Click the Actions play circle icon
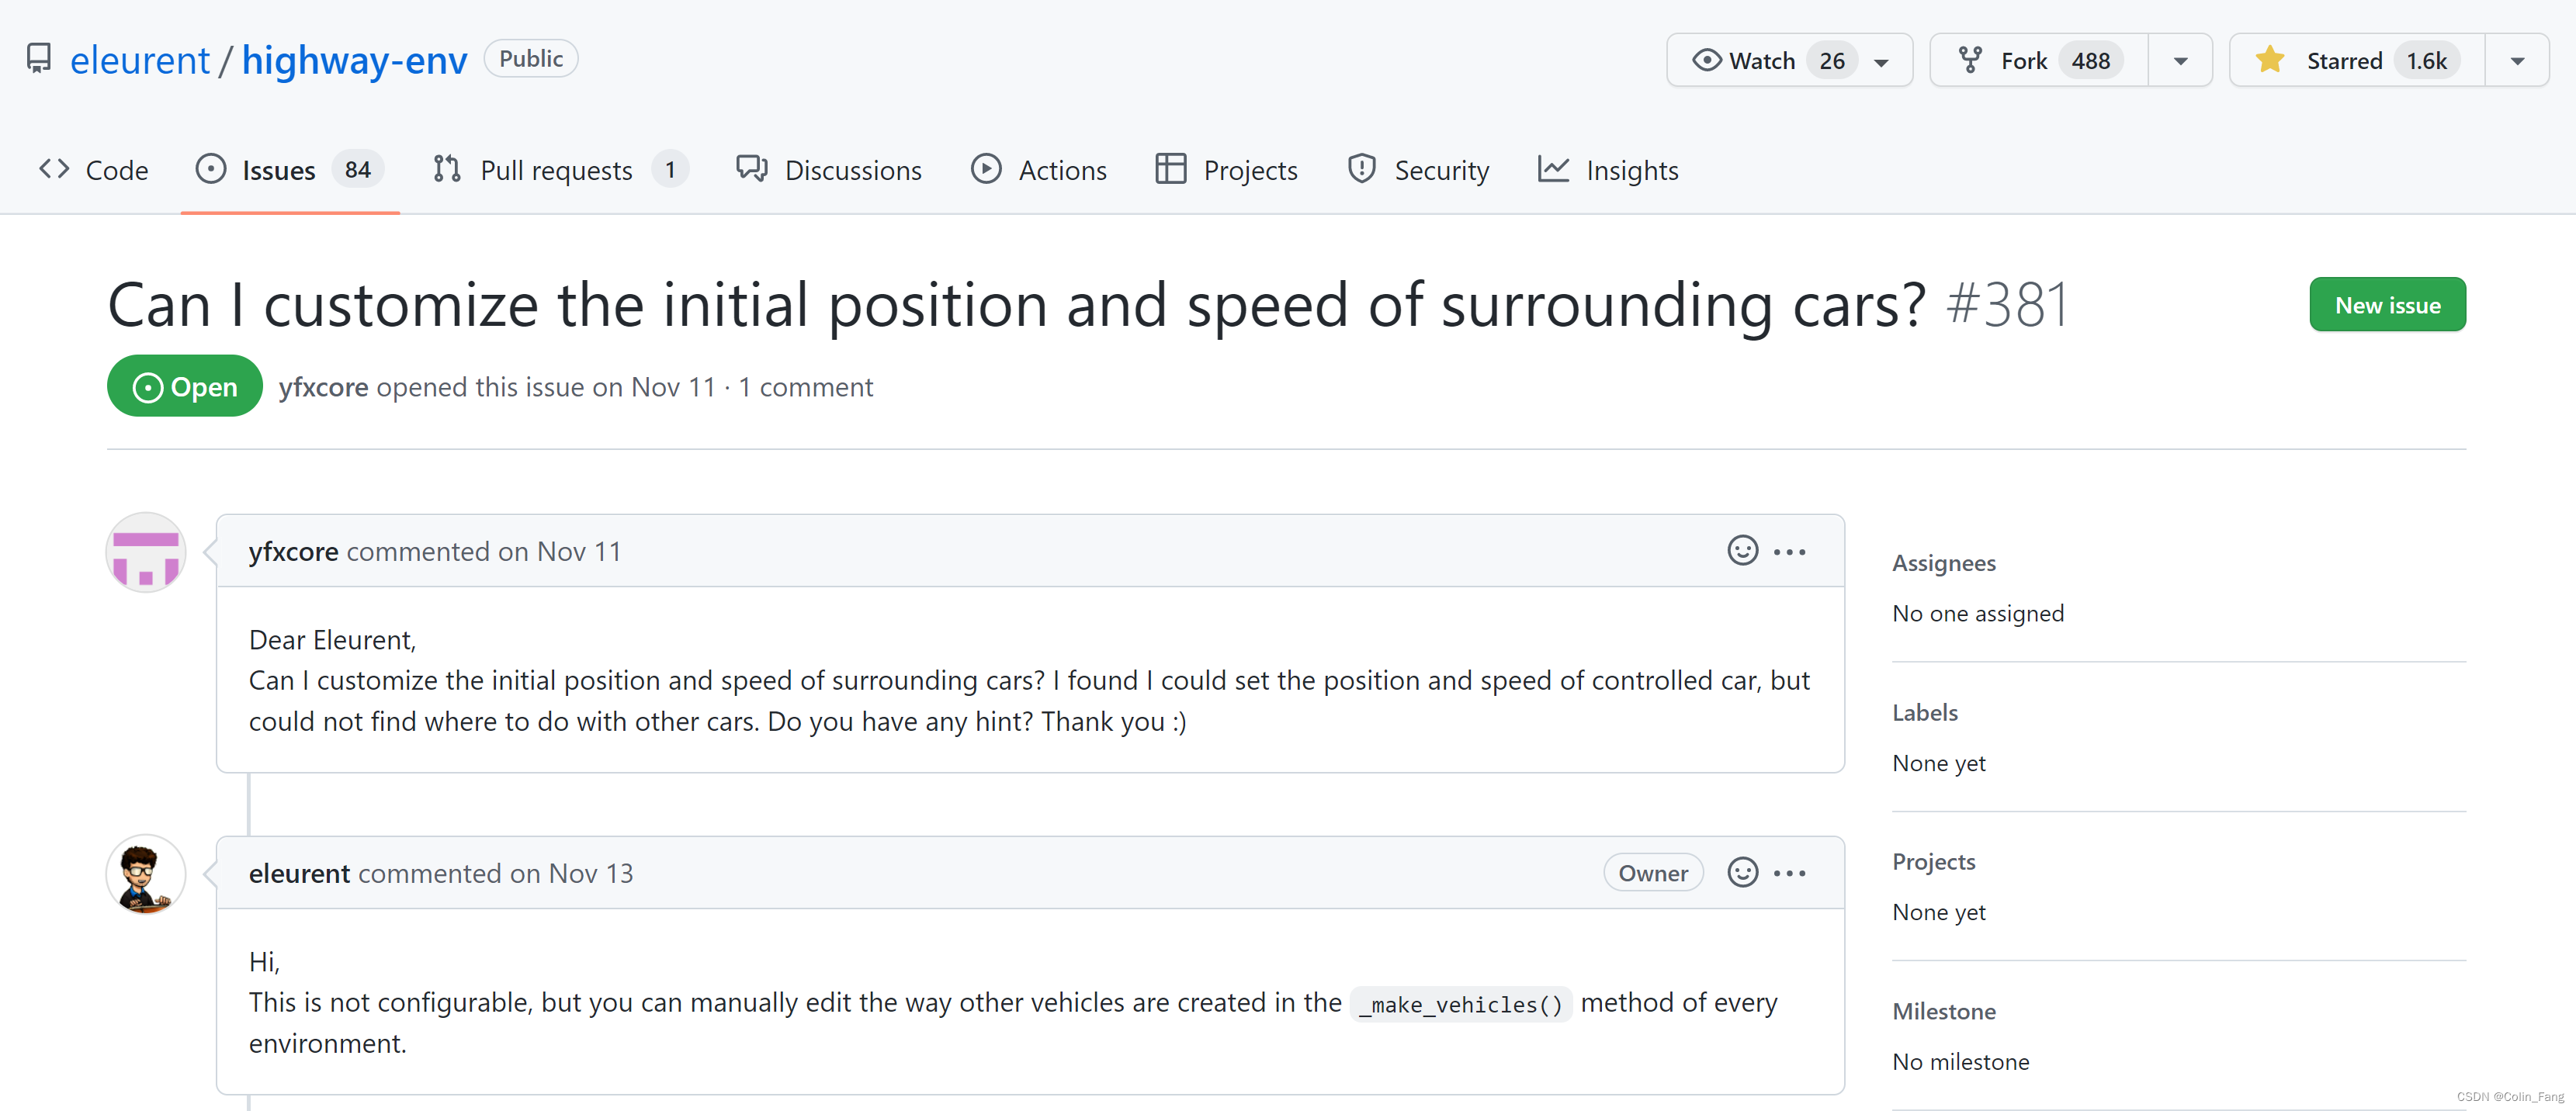The width and height of the screenshot is (2576, 1111). coord(986,169)
